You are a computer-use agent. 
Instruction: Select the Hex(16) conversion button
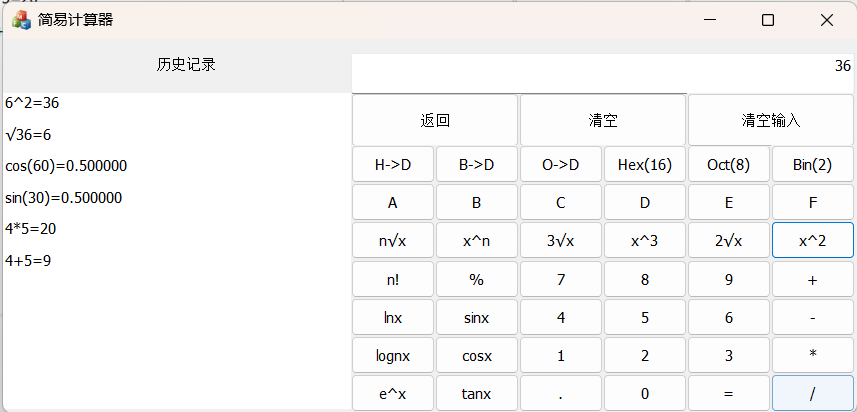point(645,165)
